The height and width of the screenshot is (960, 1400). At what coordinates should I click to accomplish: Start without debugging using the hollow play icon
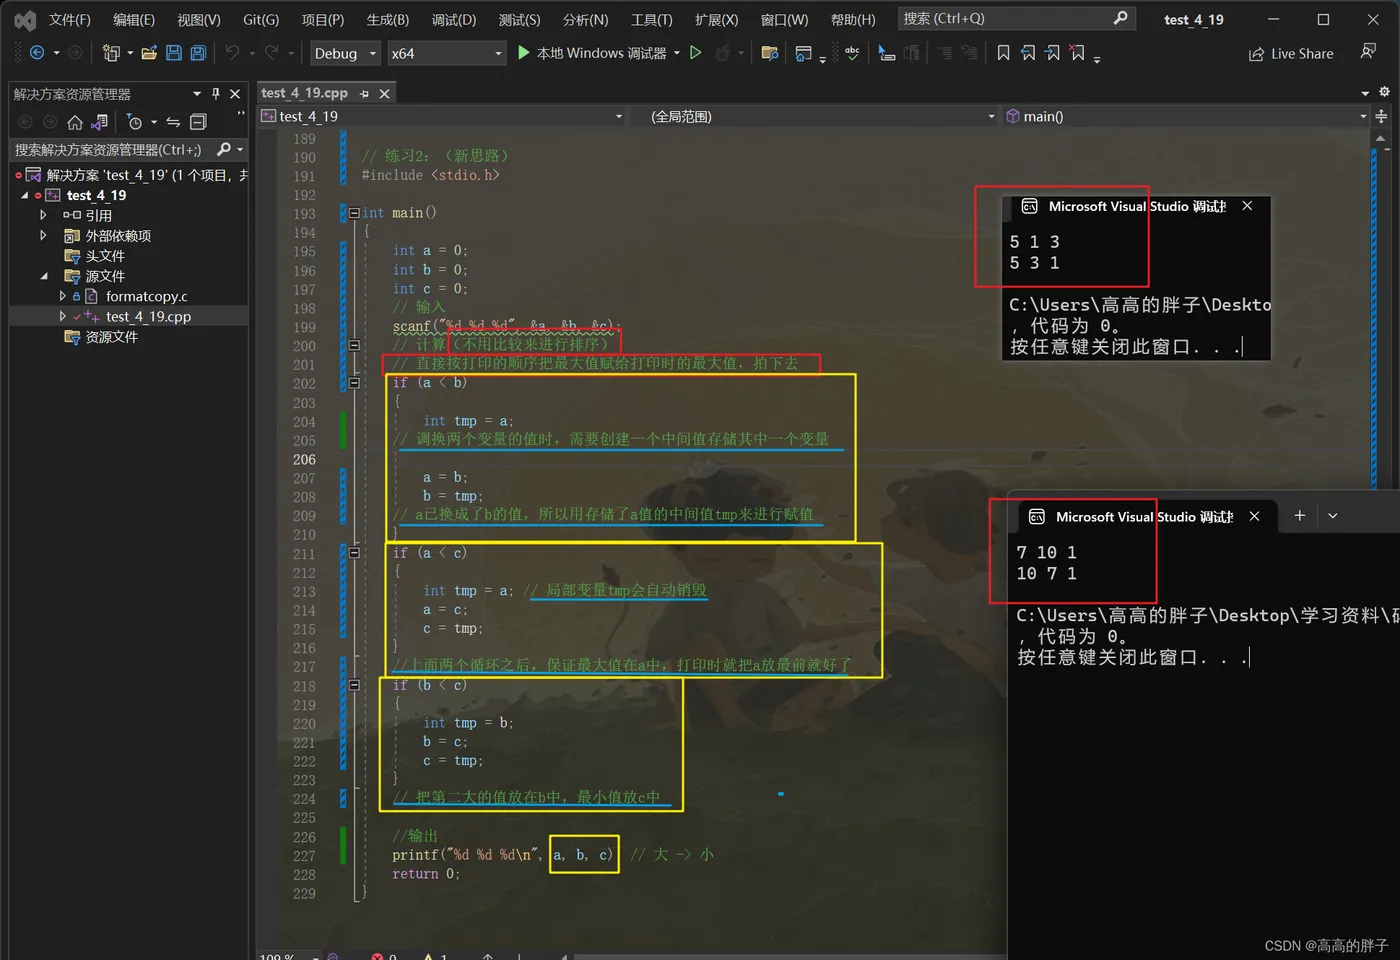[696, 53]
